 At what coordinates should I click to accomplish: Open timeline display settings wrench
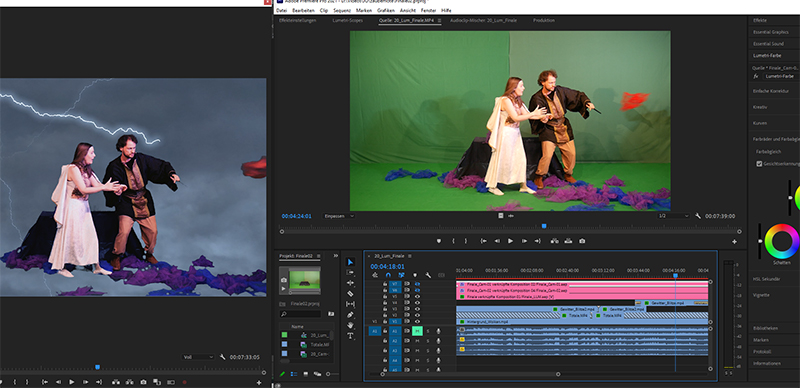(428, 275)
